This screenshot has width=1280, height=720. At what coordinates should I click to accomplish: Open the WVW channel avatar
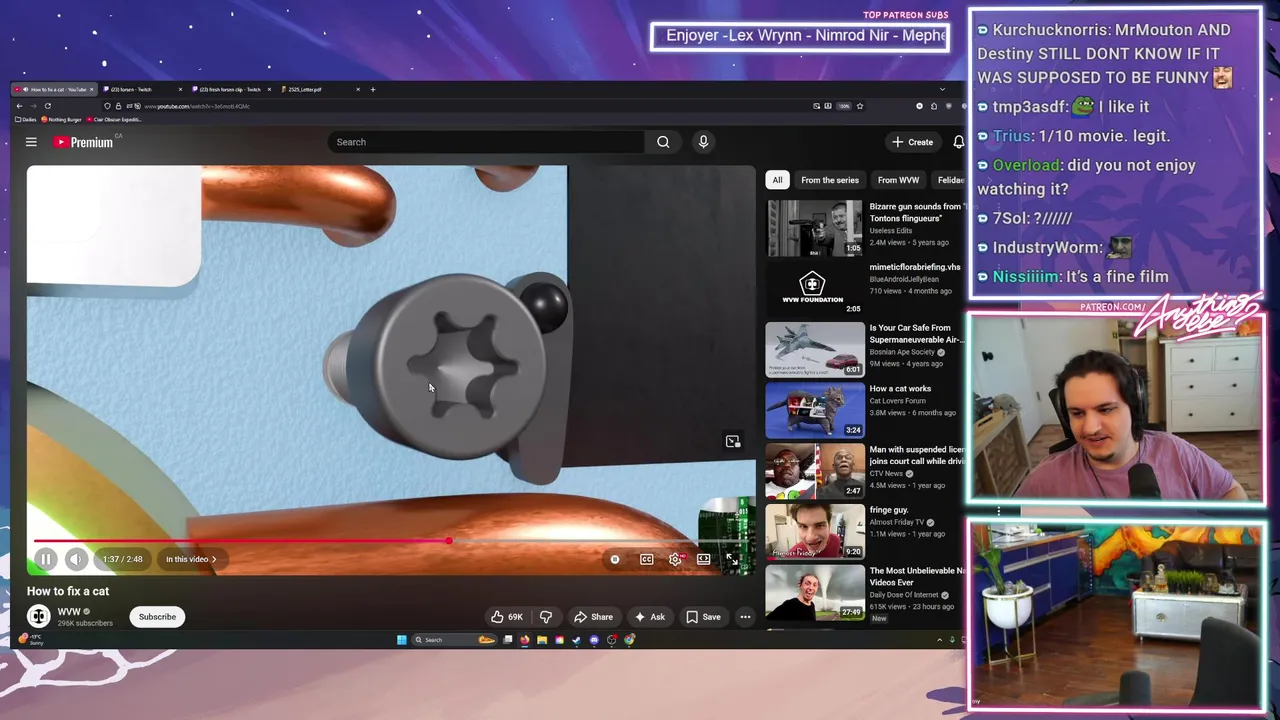[39, 617]
